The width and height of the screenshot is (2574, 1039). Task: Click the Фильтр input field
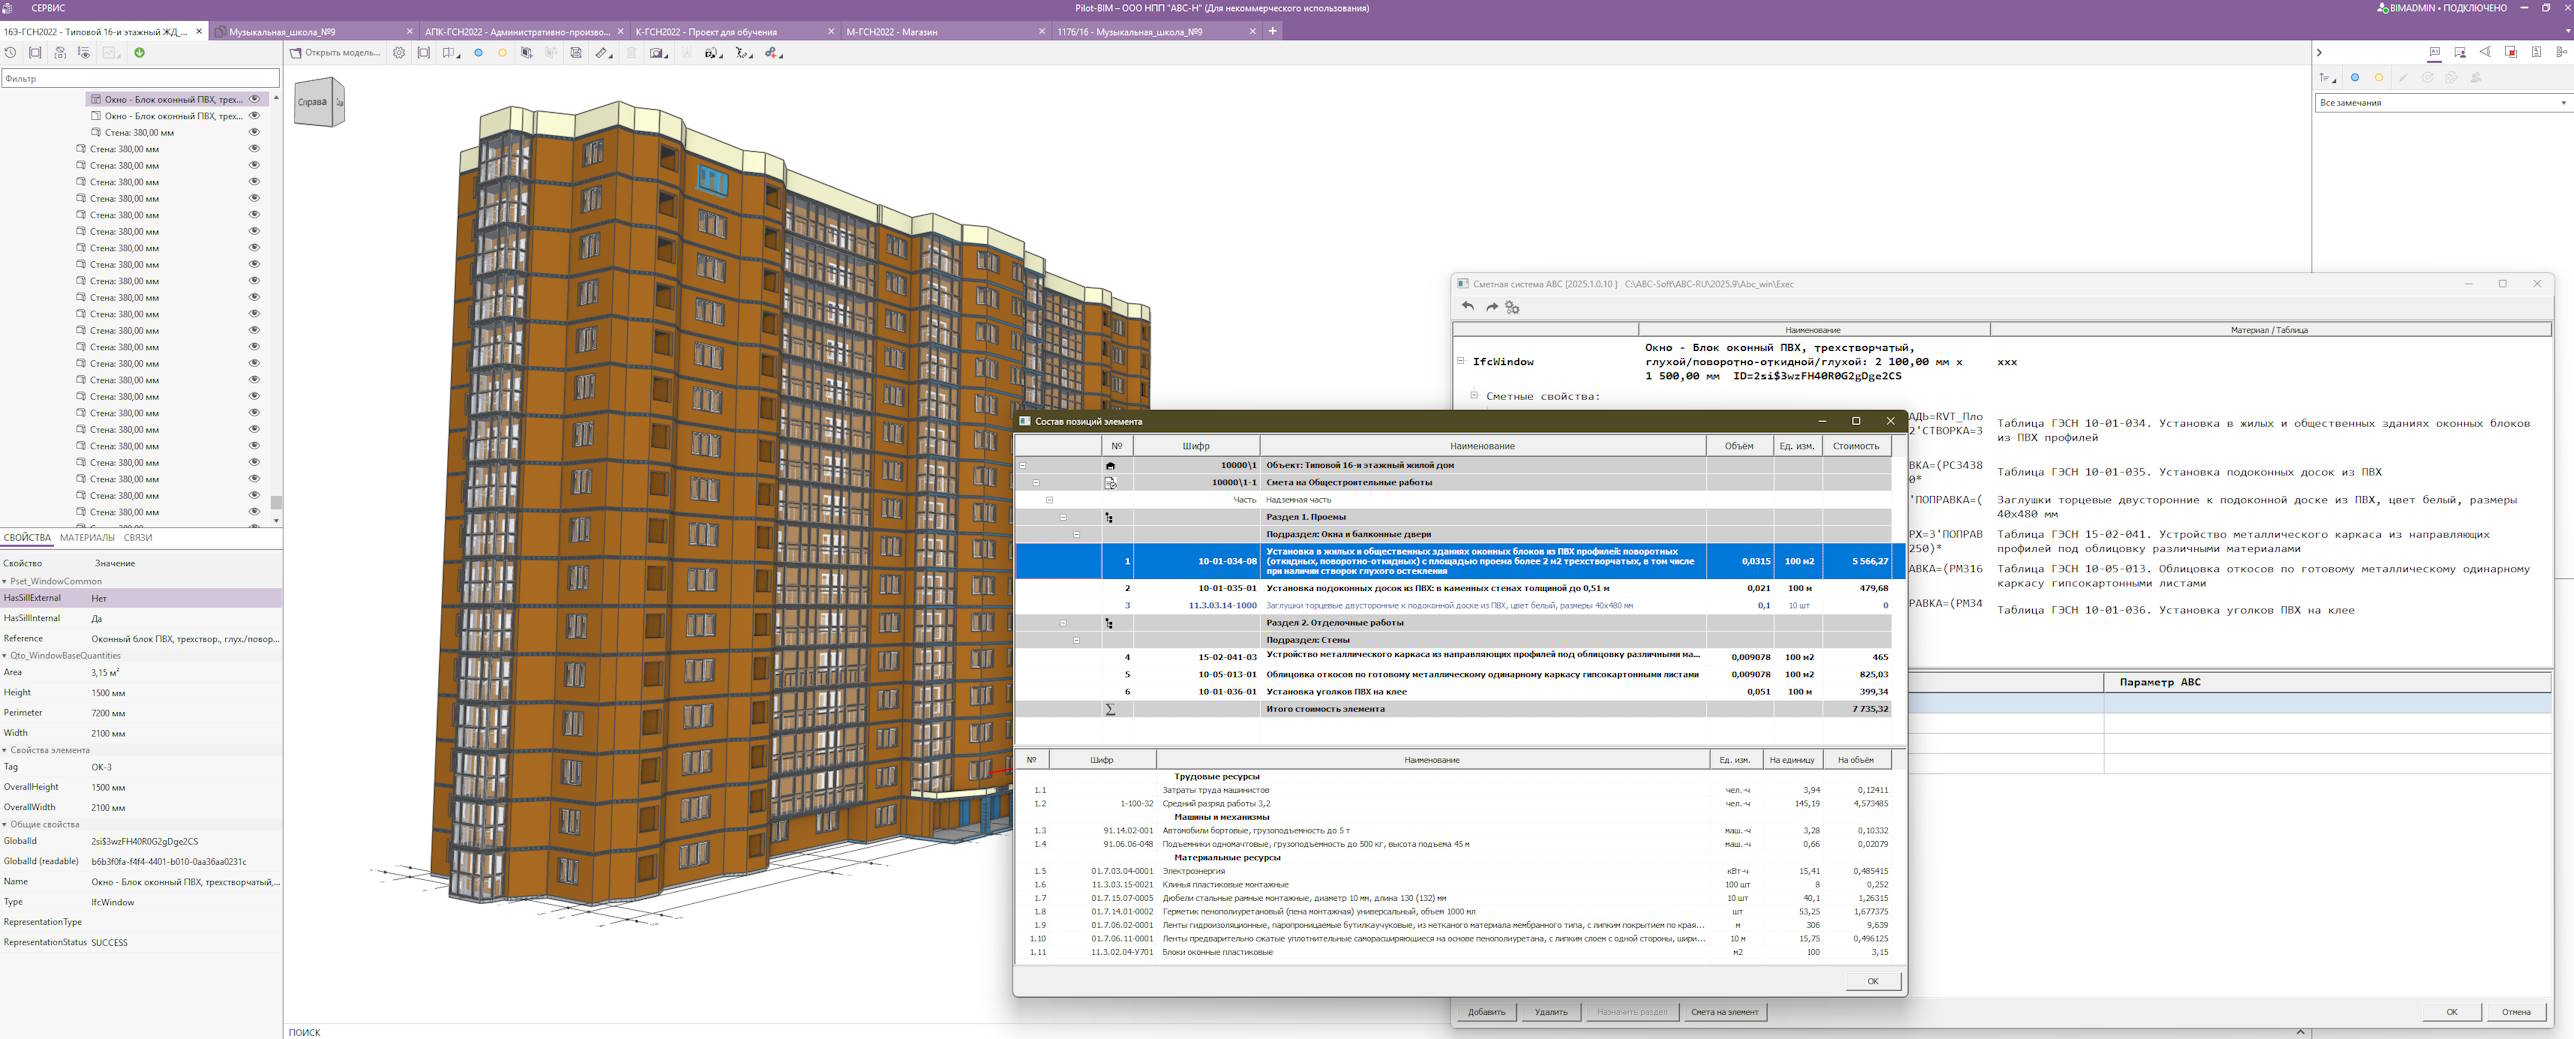(x=140, y=78)
